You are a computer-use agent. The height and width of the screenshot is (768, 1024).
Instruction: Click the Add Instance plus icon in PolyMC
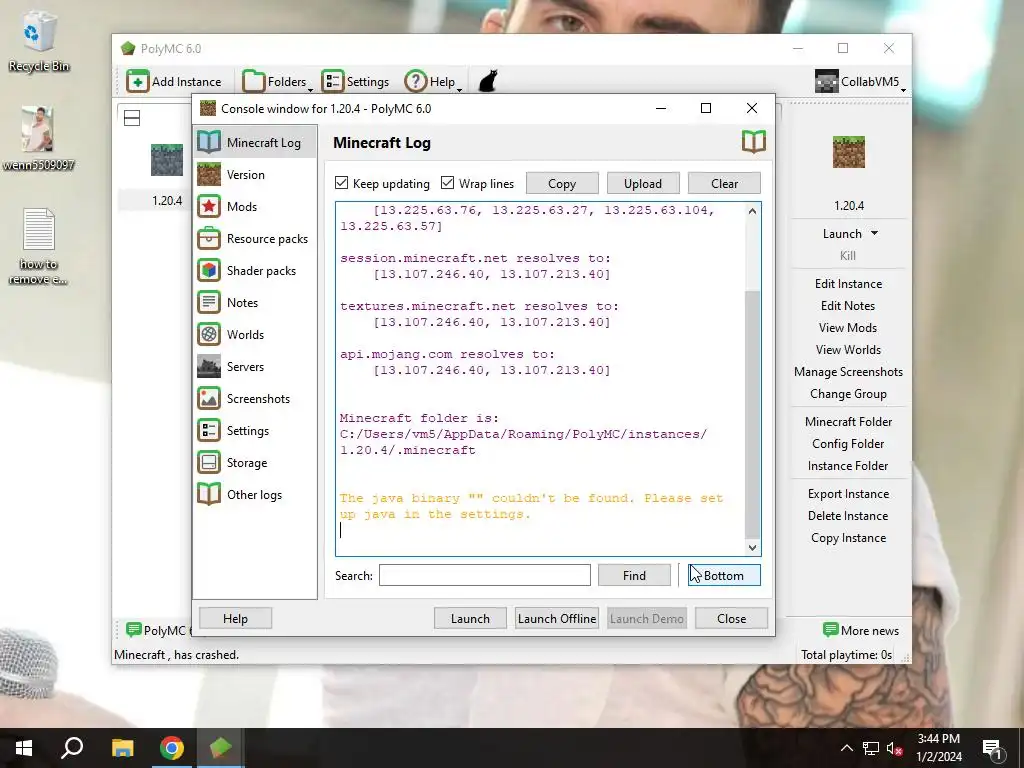(138, 82)
